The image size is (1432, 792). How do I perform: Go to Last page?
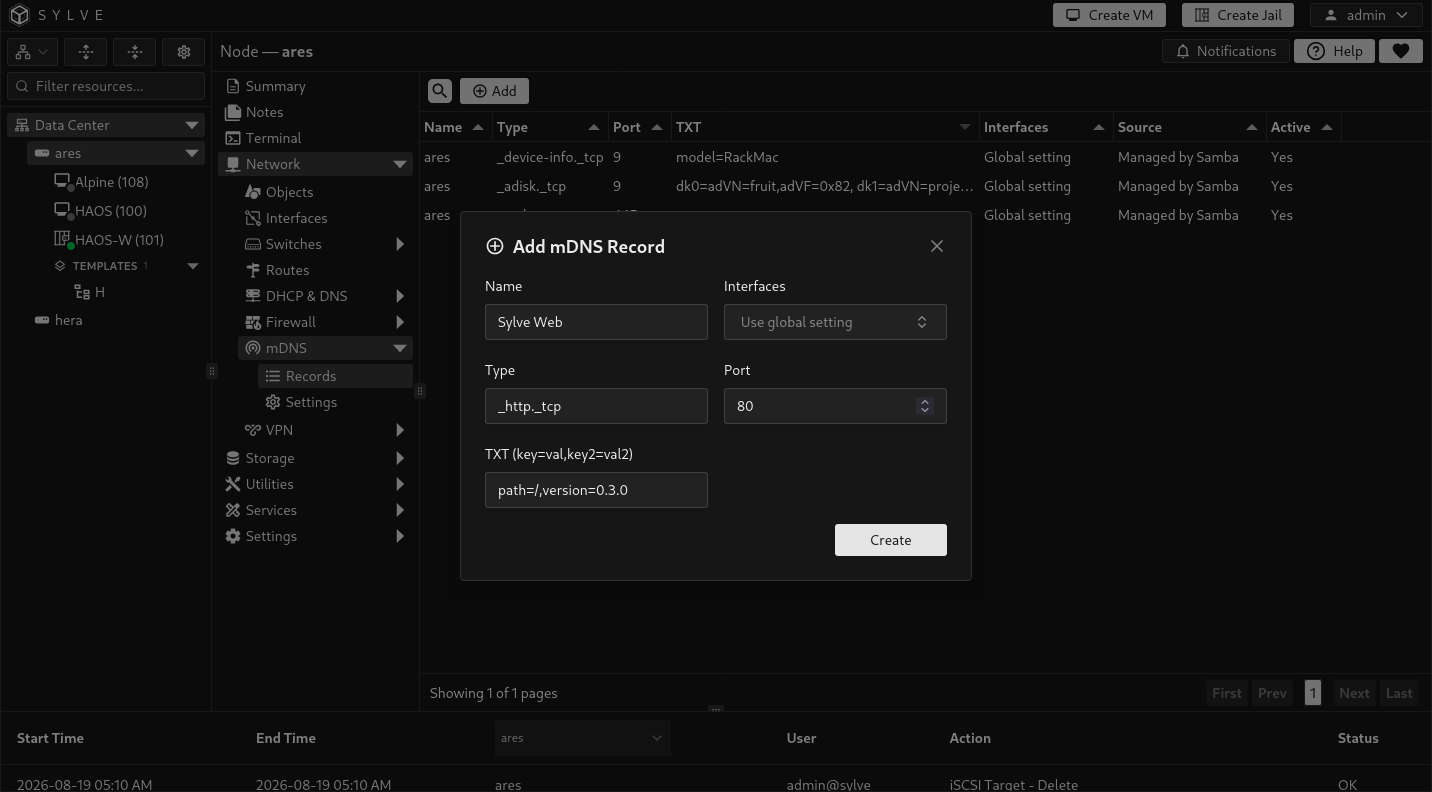tap(1399, 693)
